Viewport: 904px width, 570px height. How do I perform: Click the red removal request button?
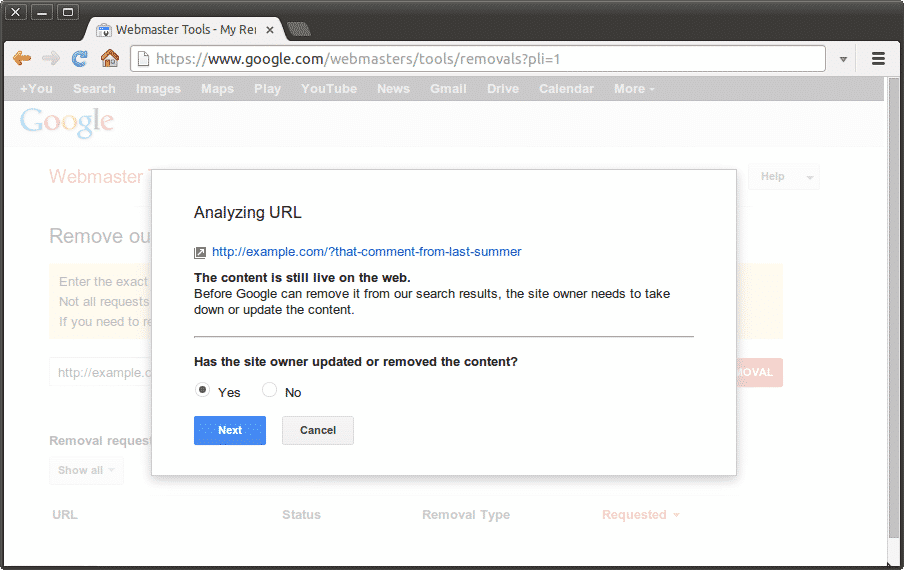[759, 372]
